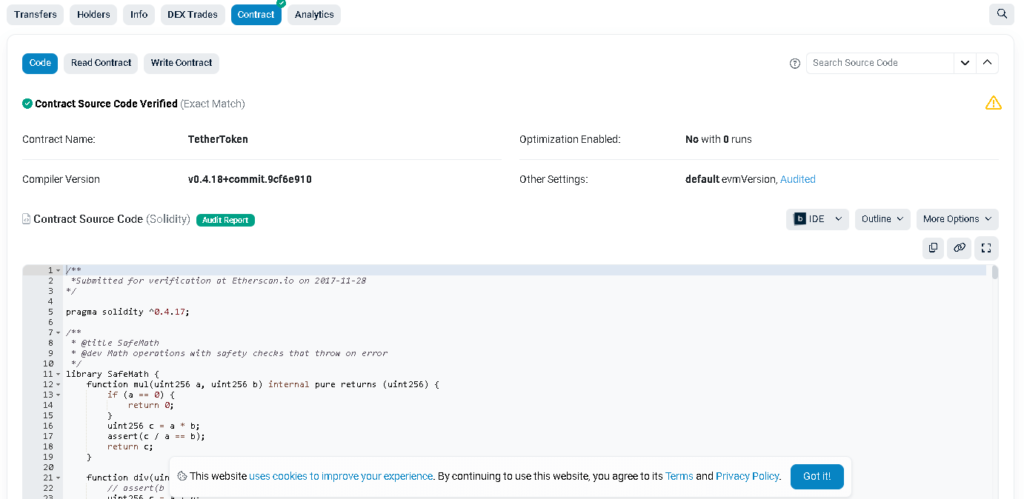
Task: Click the 'pragma solidity ^0.4.17;' code line
Action: [x=127, y=312]
